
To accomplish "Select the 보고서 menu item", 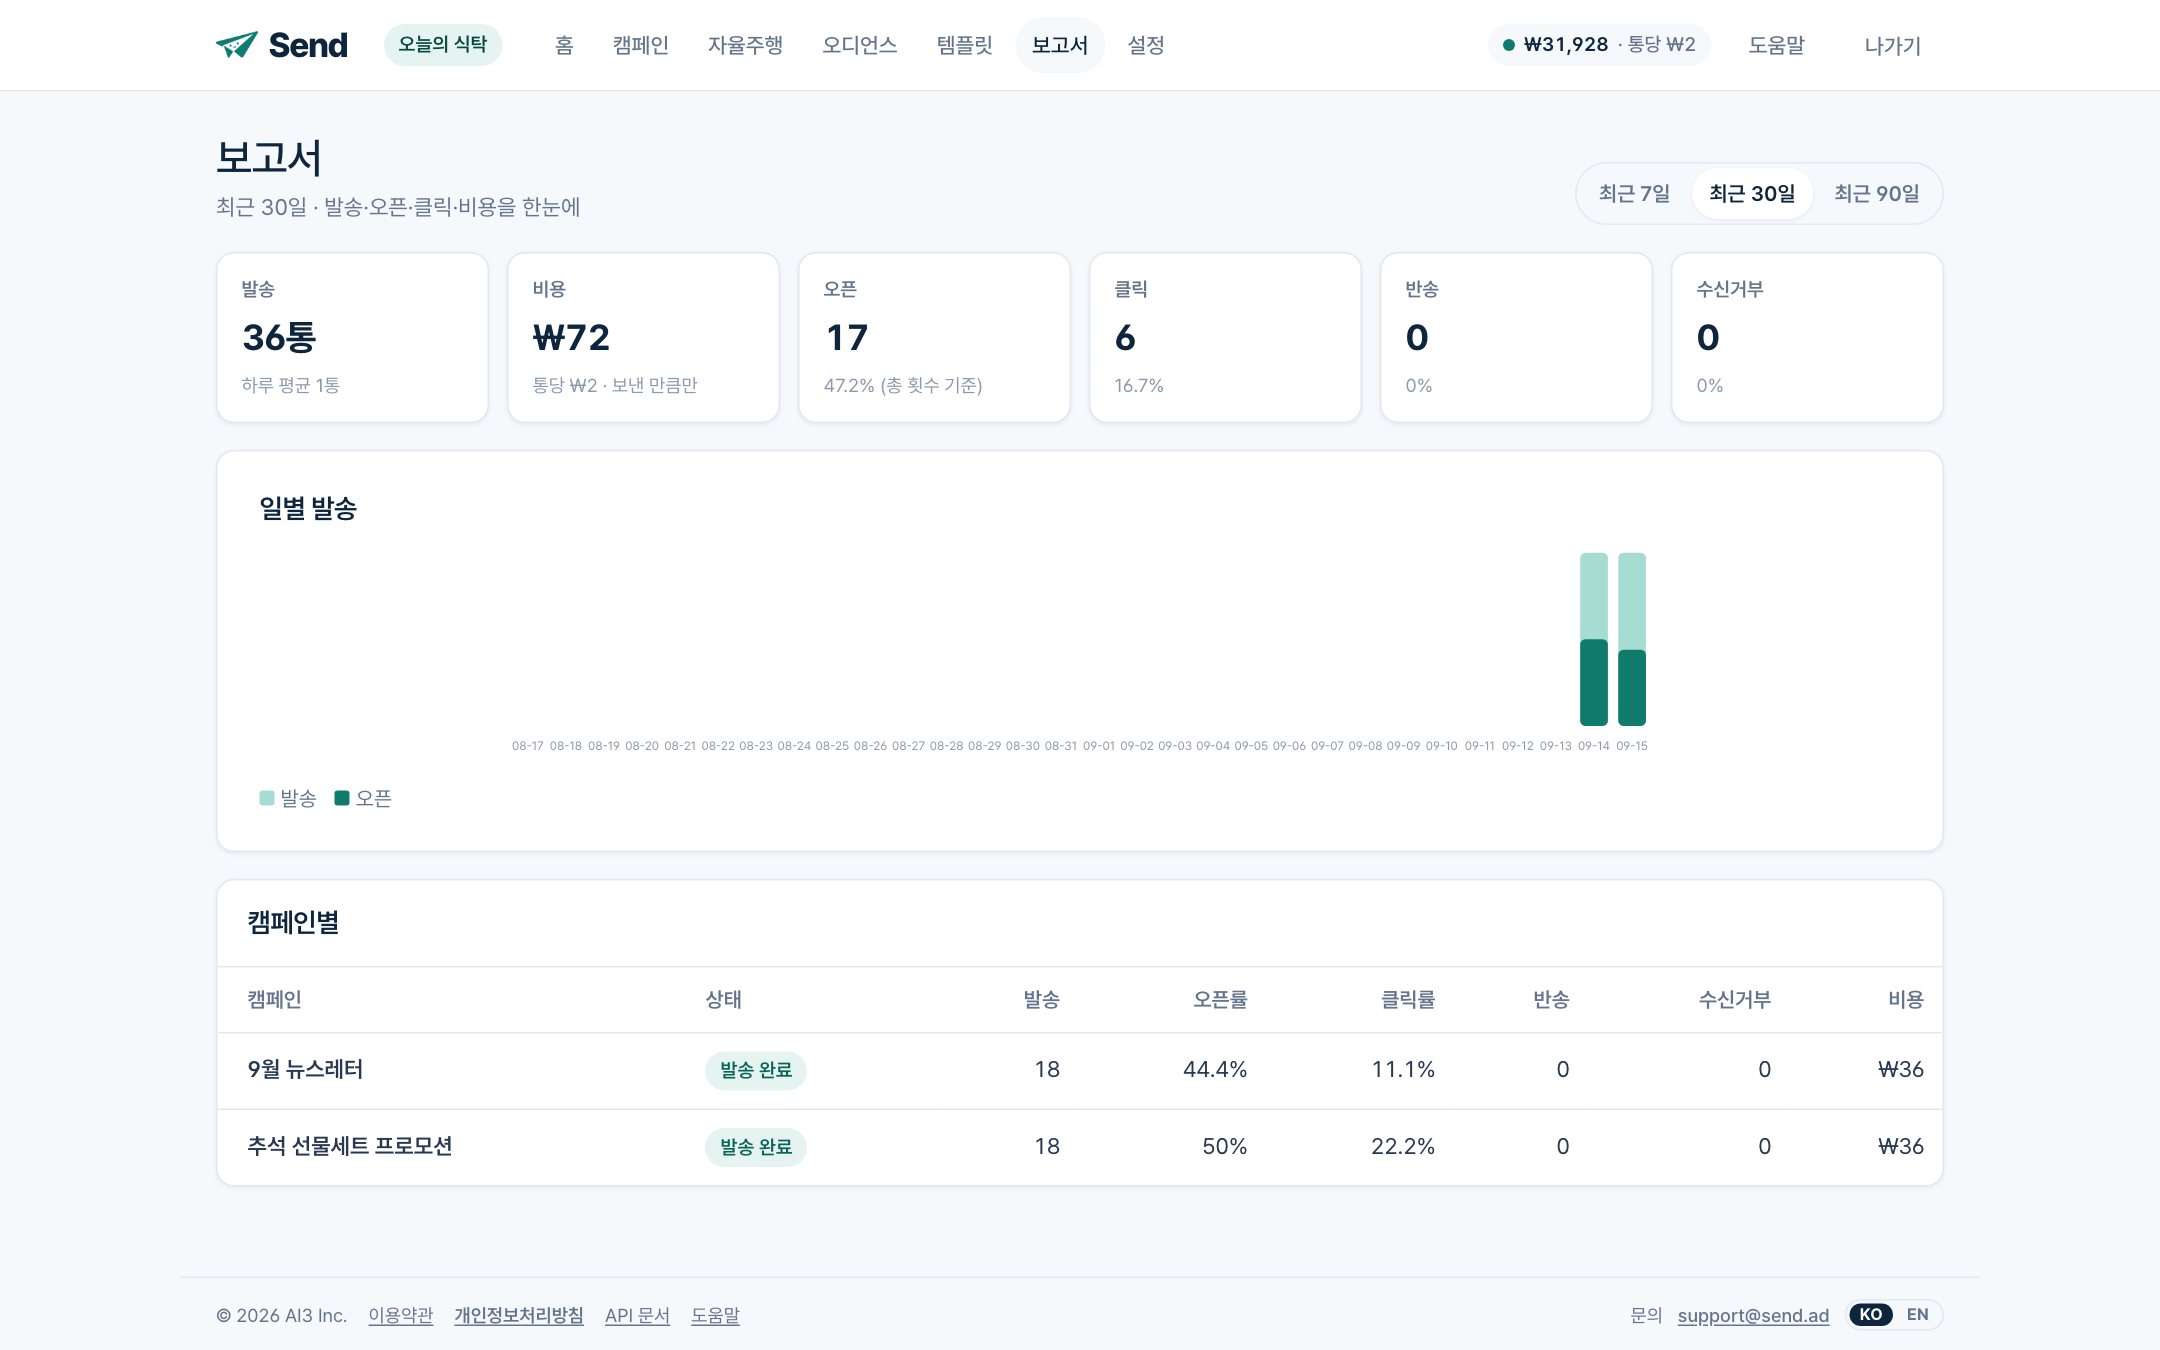I will (1060, 45).
